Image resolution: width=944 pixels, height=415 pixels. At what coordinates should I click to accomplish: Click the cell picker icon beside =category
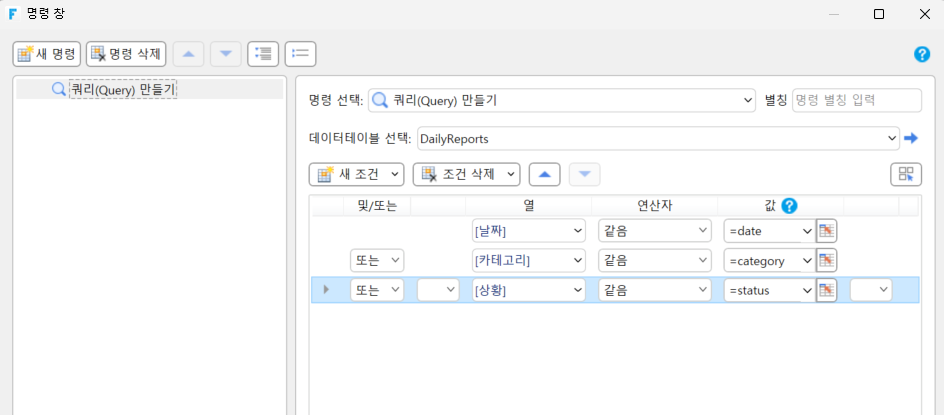click(827, 260)
